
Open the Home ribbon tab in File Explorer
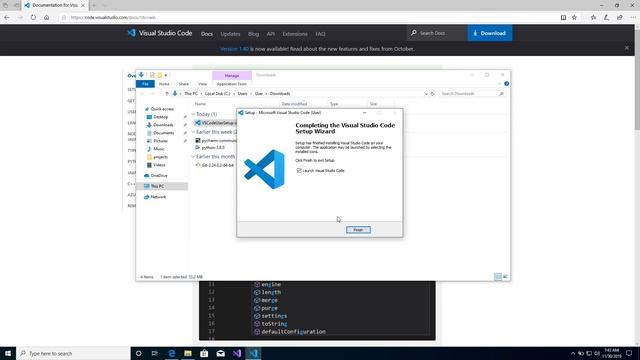click(x=164, y=84)
